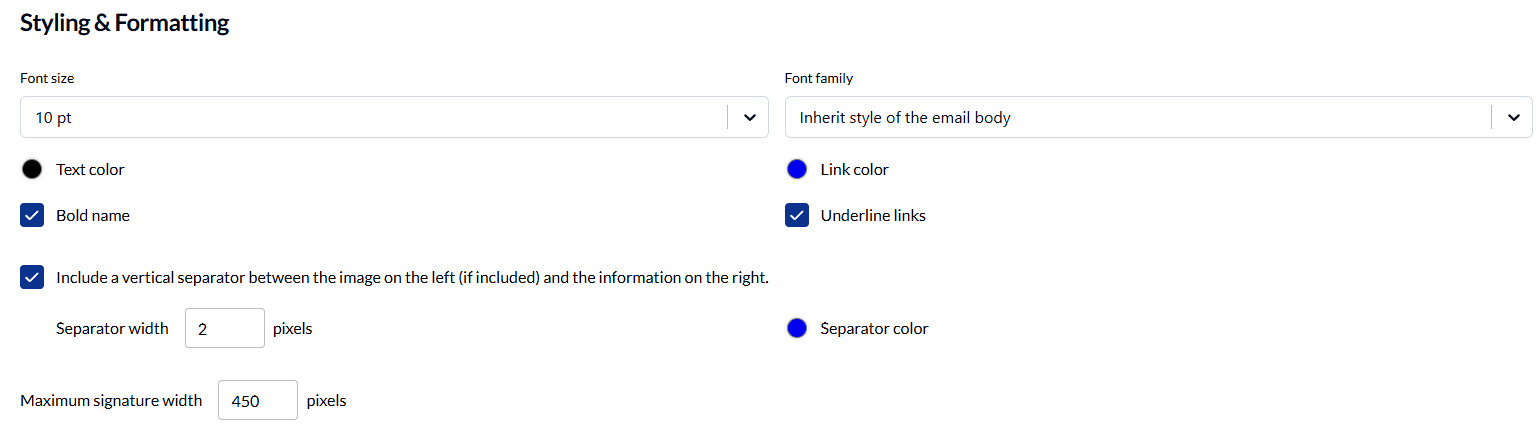Viewport: 1538px width, 439px height.
Task: Open the Font family dropdown
Action: click(1135, 117)
